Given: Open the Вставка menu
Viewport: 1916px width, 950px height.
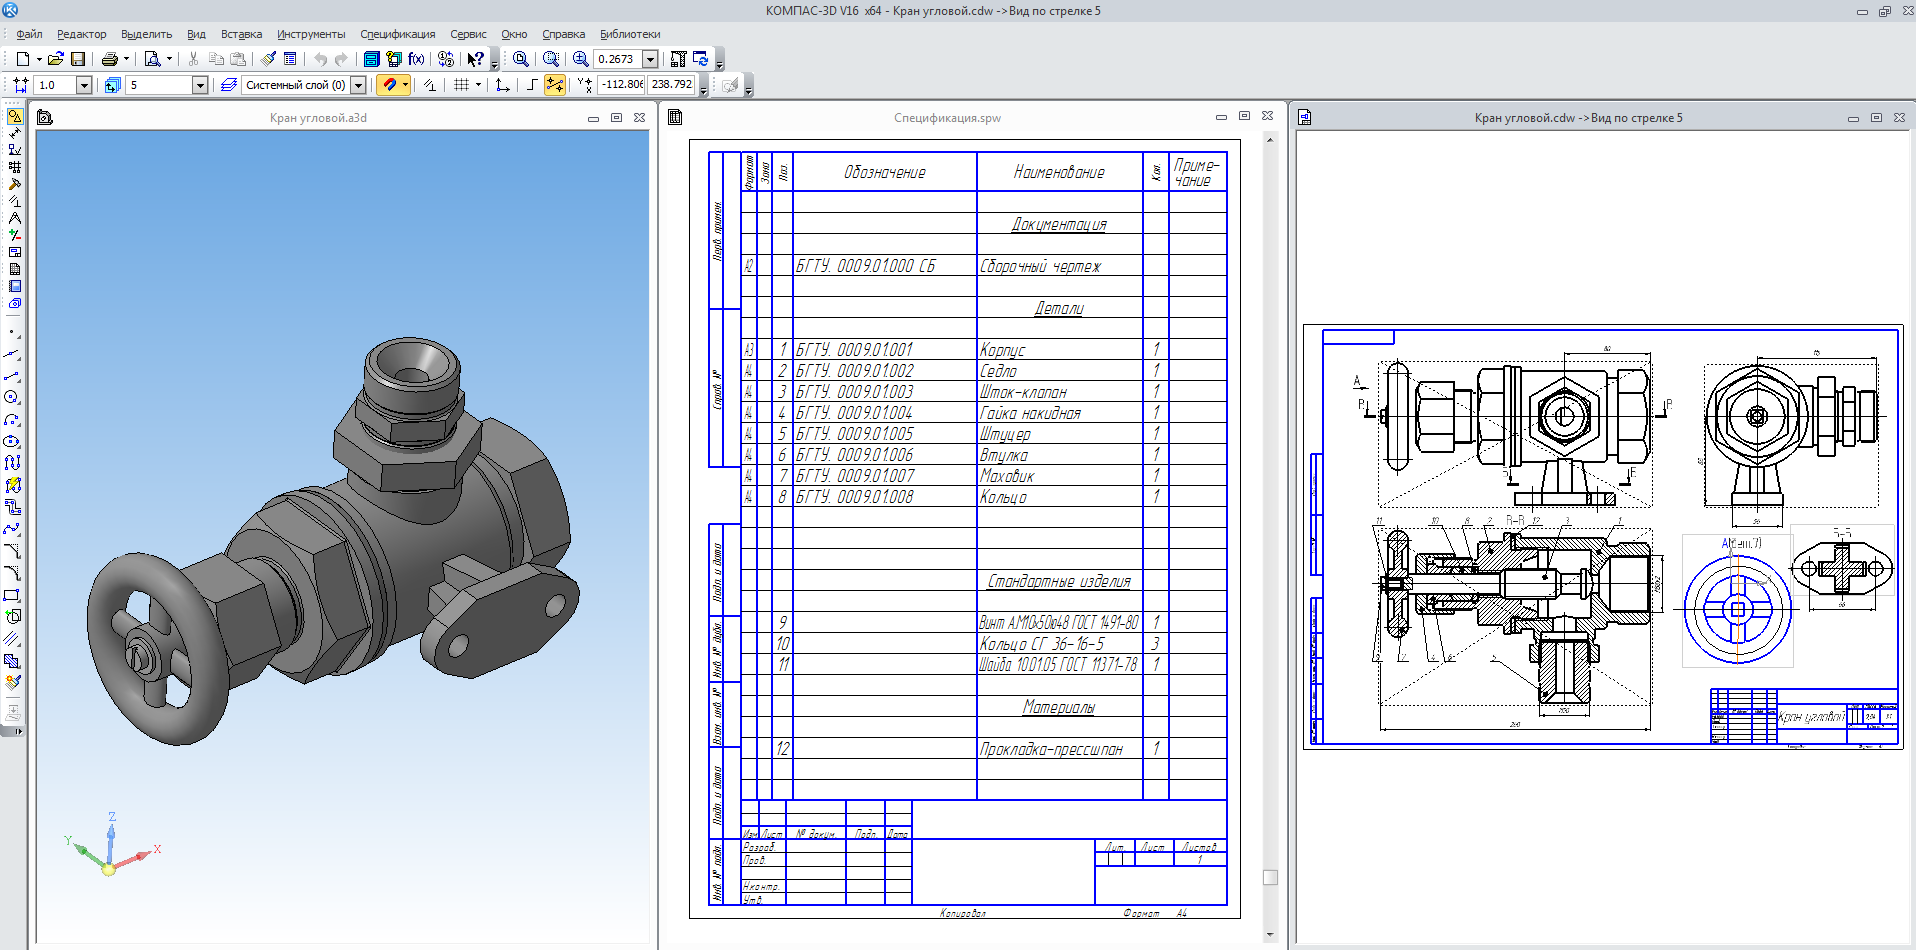Looking at the screenshot, I should (x=241, y=34).
